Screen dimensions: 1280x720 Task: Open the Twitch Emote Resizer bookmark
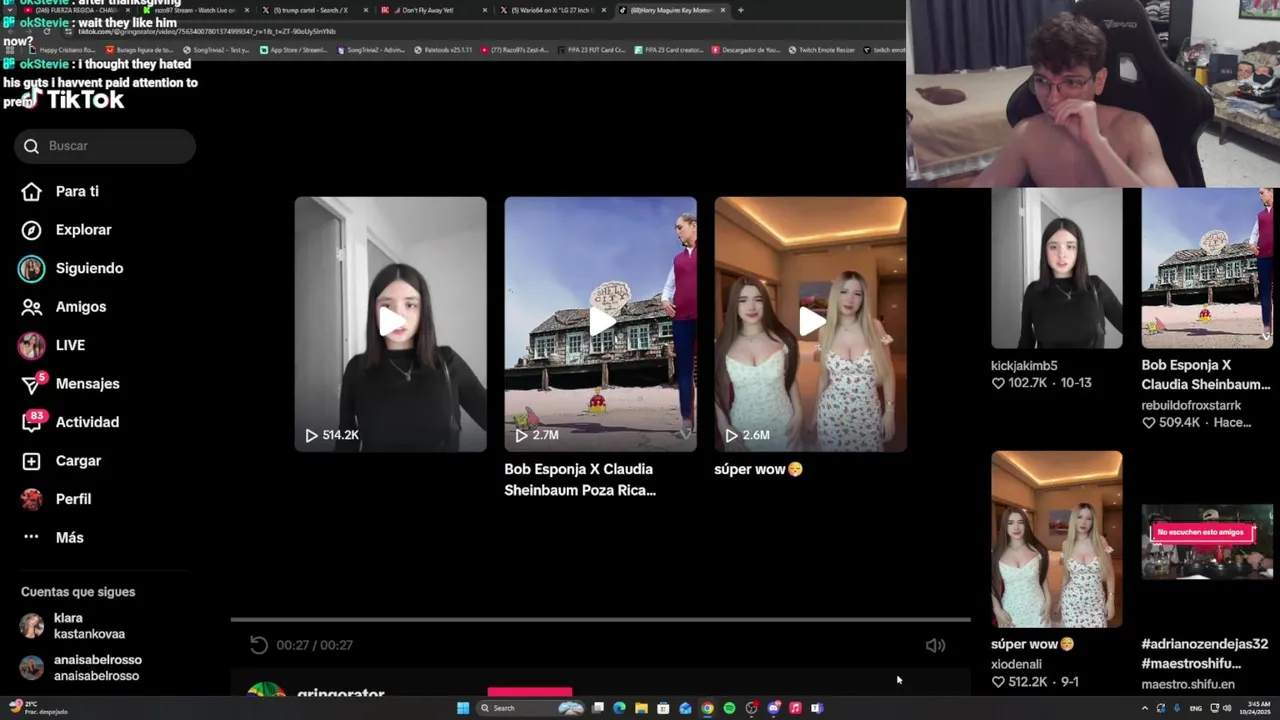tap(822, 49)
